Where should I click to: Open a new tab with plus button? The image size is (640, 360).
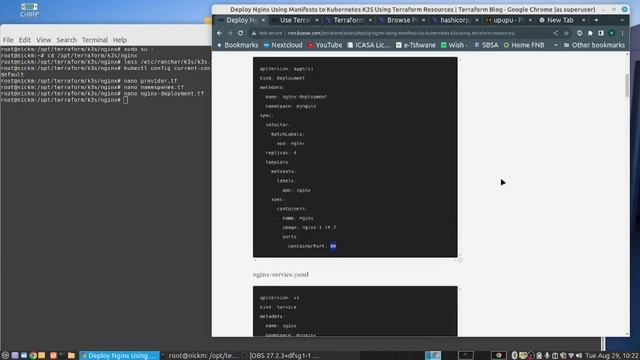pos(596,20)
